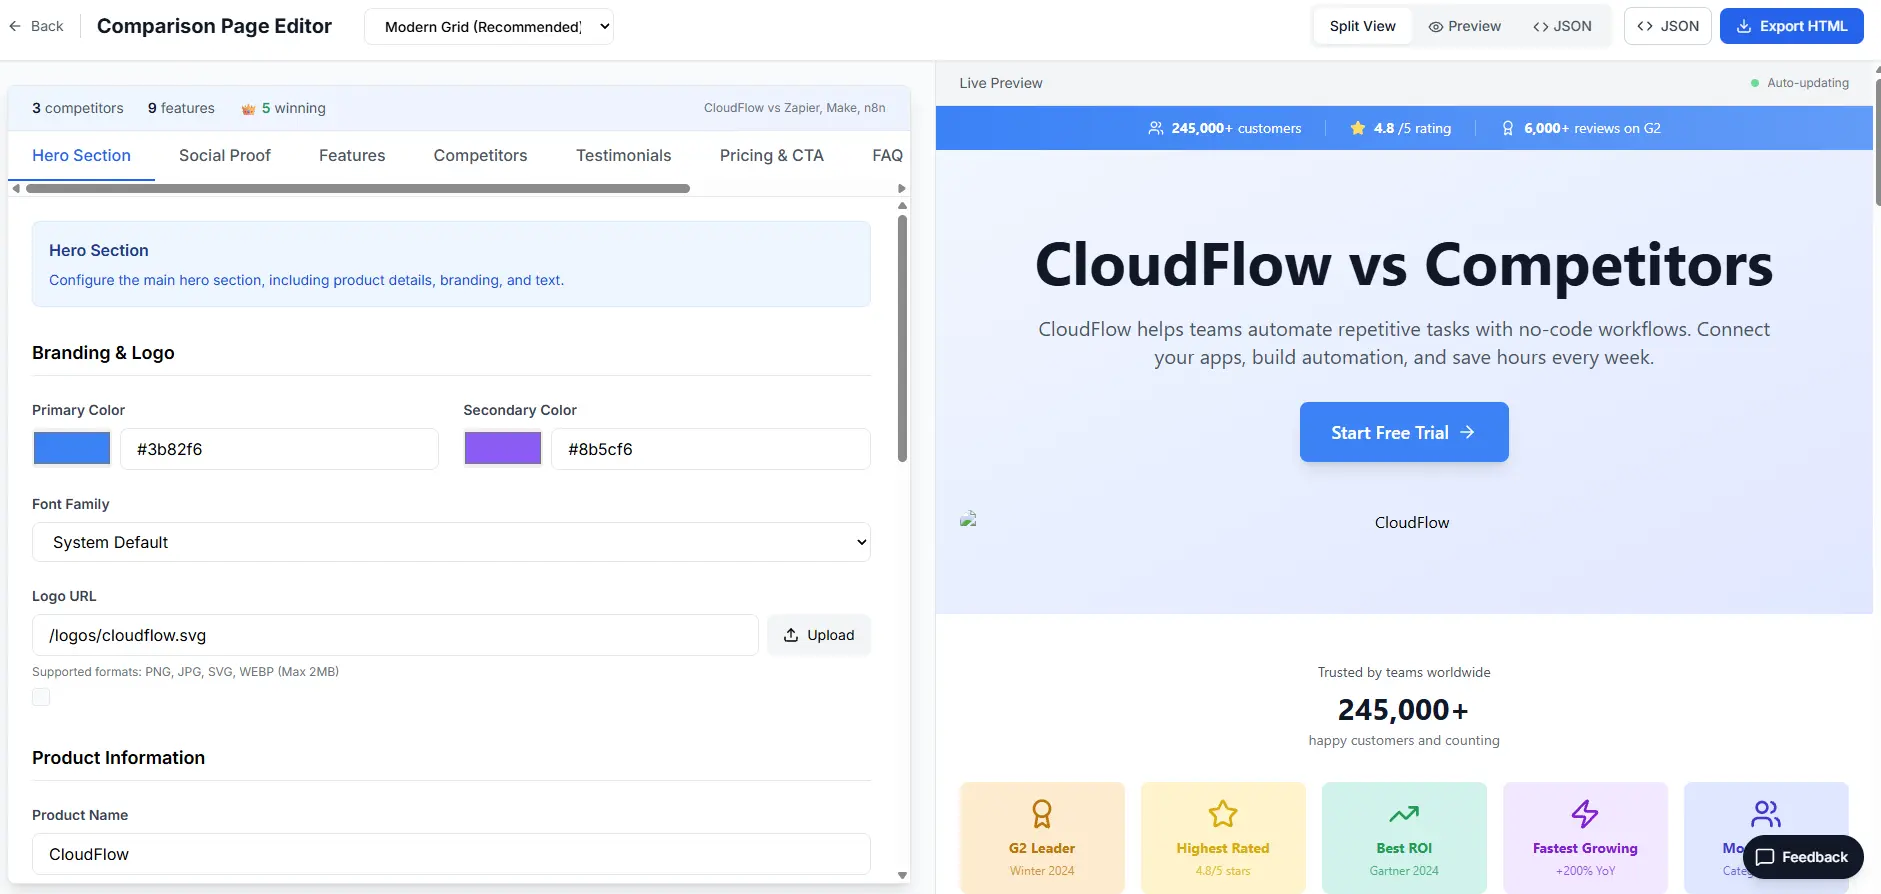Image resolution: width=1881 pixels, height=894 pixels.
Task: Click the Fastest Growing lightning bolt icon
Action: (1585, 814)
